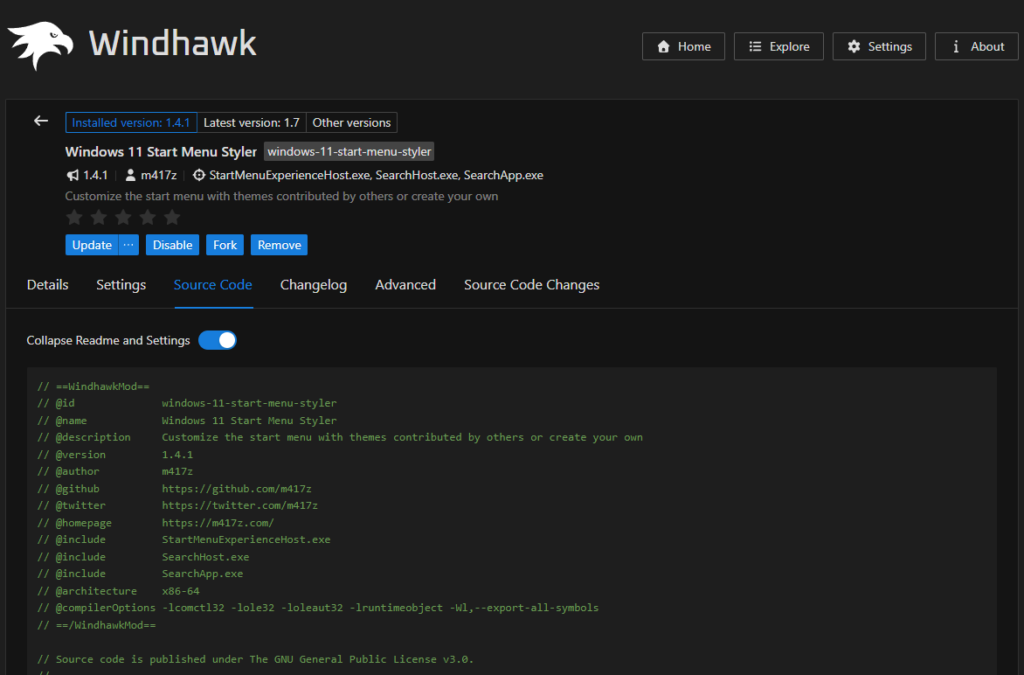Click the ==/WindhawkMod== closing comment line
The image size is (1024, 675).
coord(96,625)
